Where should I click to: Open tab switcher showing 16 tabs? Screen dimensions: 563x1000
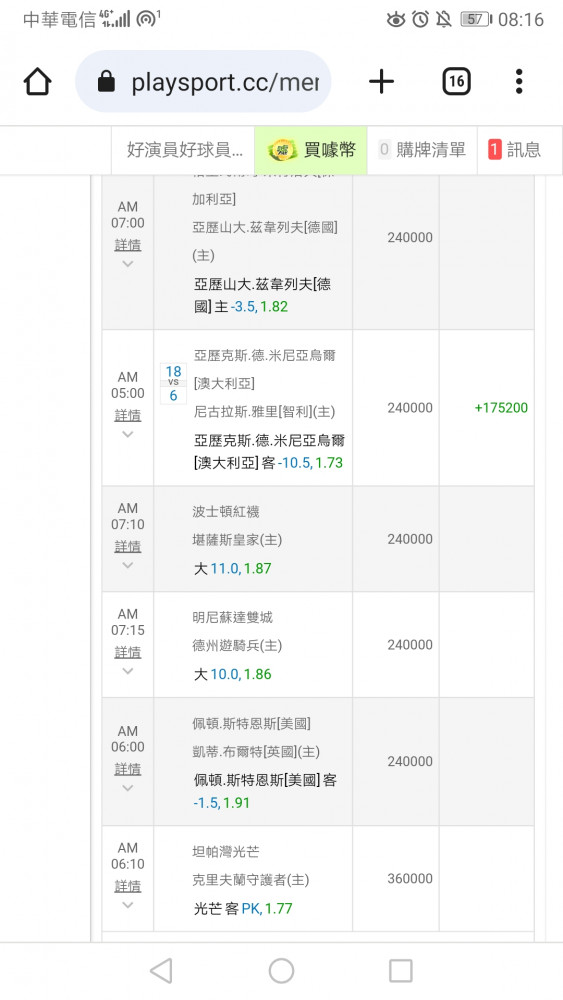tap(457, 82)
